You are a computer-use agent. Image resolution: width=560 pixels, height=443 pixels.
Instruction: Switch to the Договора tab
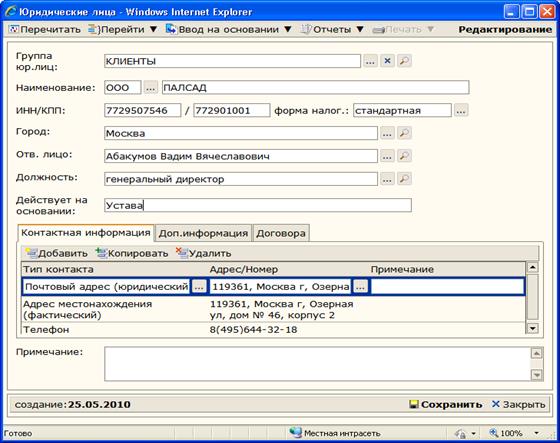(x=281, y=233)
